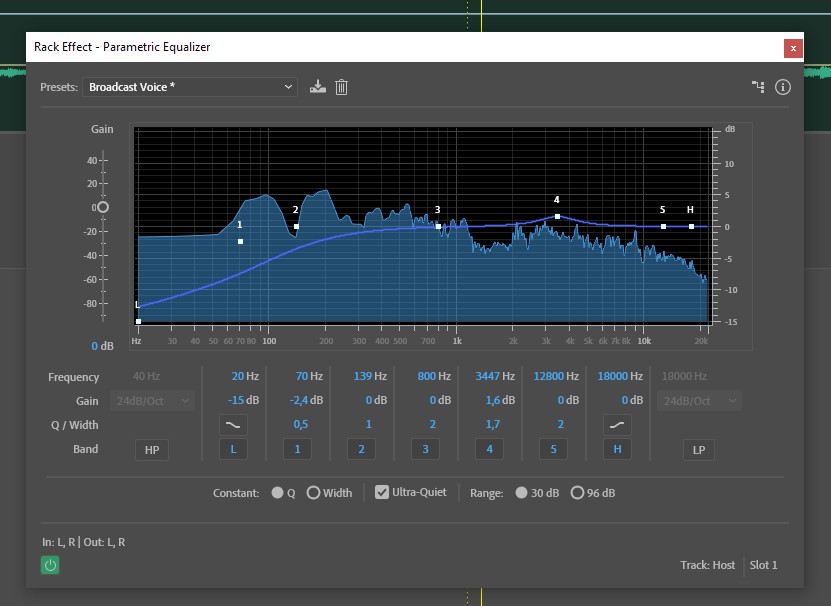831x606 pixels.
Task: Enable or disable the Ultra-Quiet checkbox
Action: 382,492
